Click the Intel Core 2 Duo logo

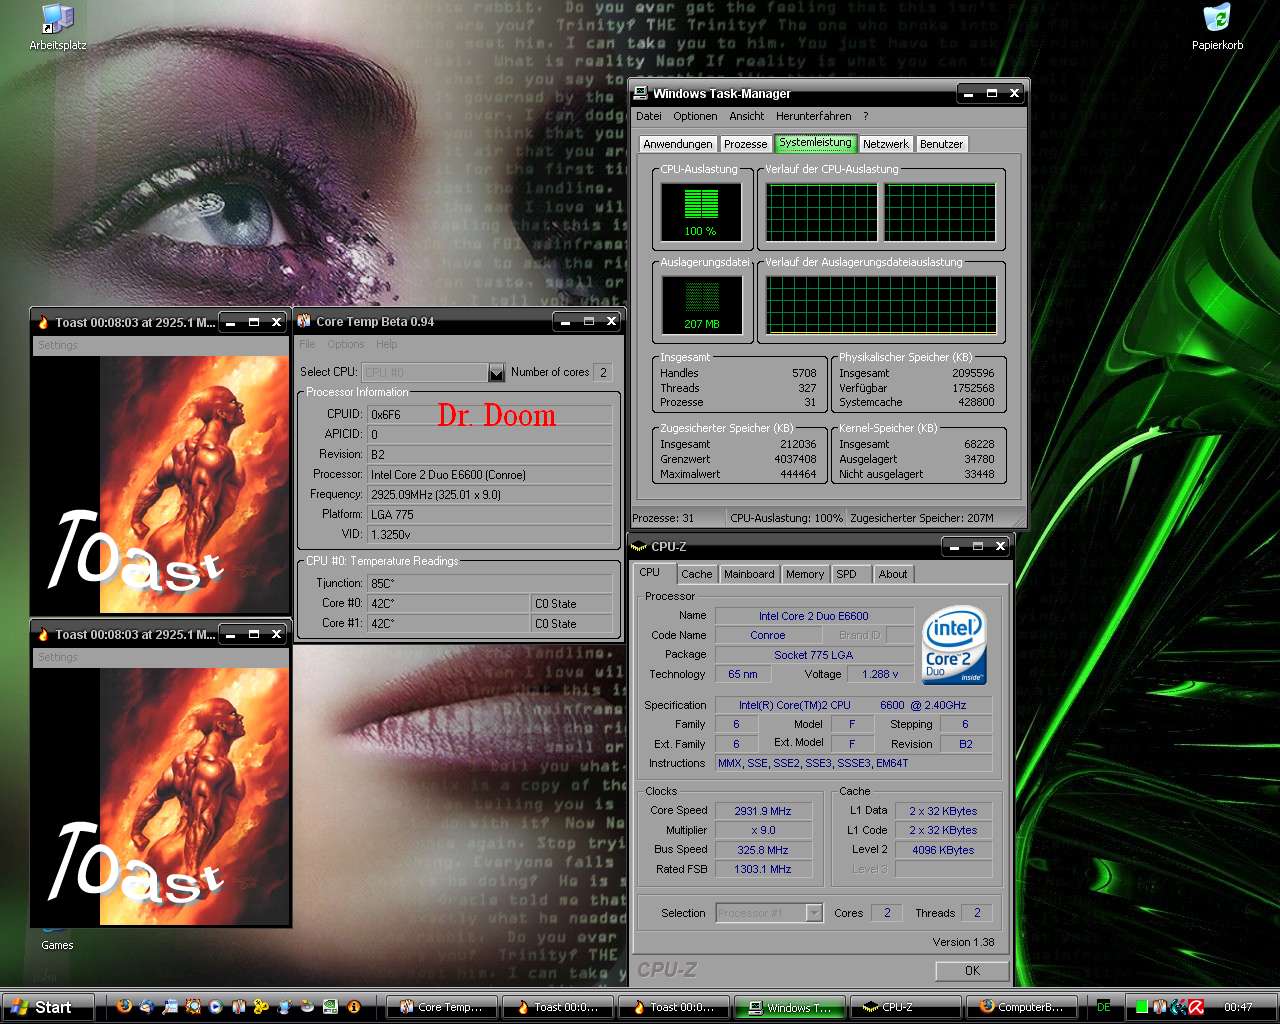pos(955,645)
